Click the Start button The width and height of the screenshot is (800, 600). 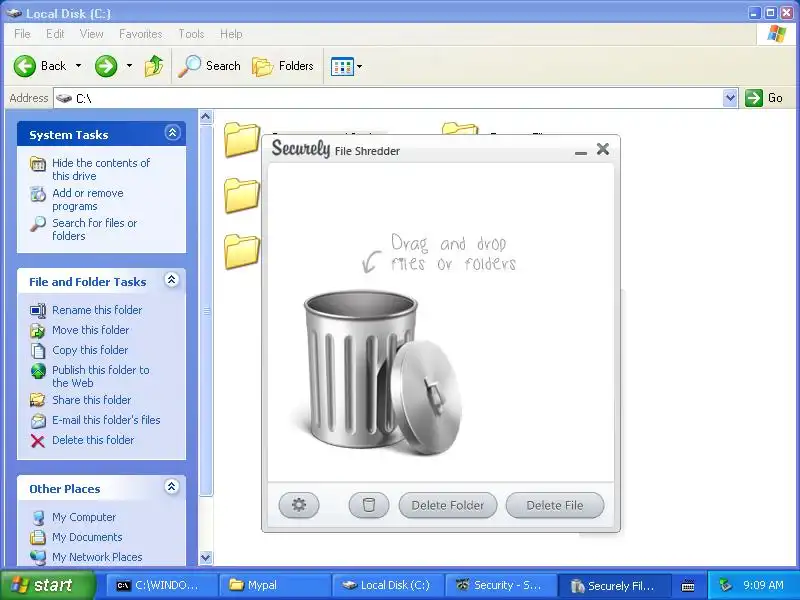[46, 585]
